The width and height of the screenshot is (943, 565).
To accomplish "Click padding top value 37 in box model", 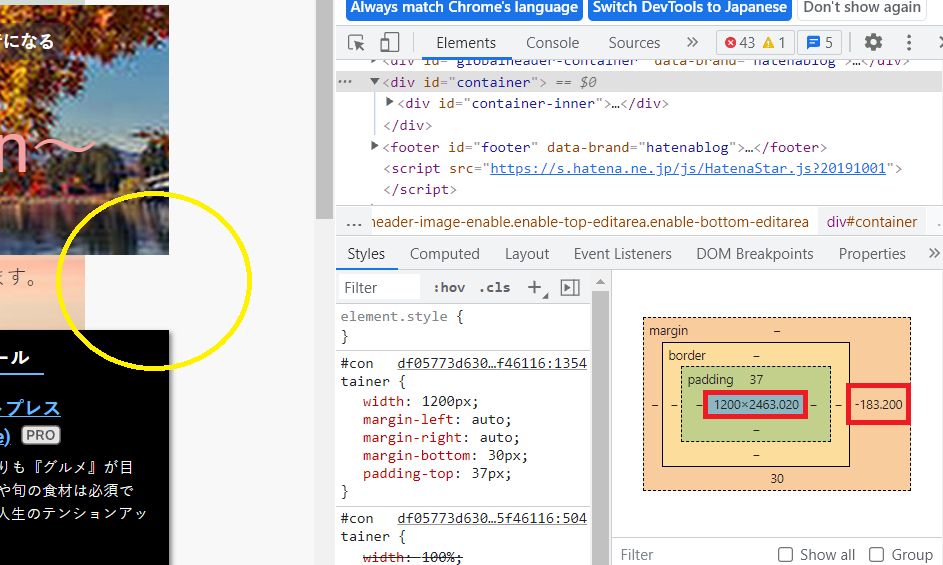I will click(x=756, y=380).
